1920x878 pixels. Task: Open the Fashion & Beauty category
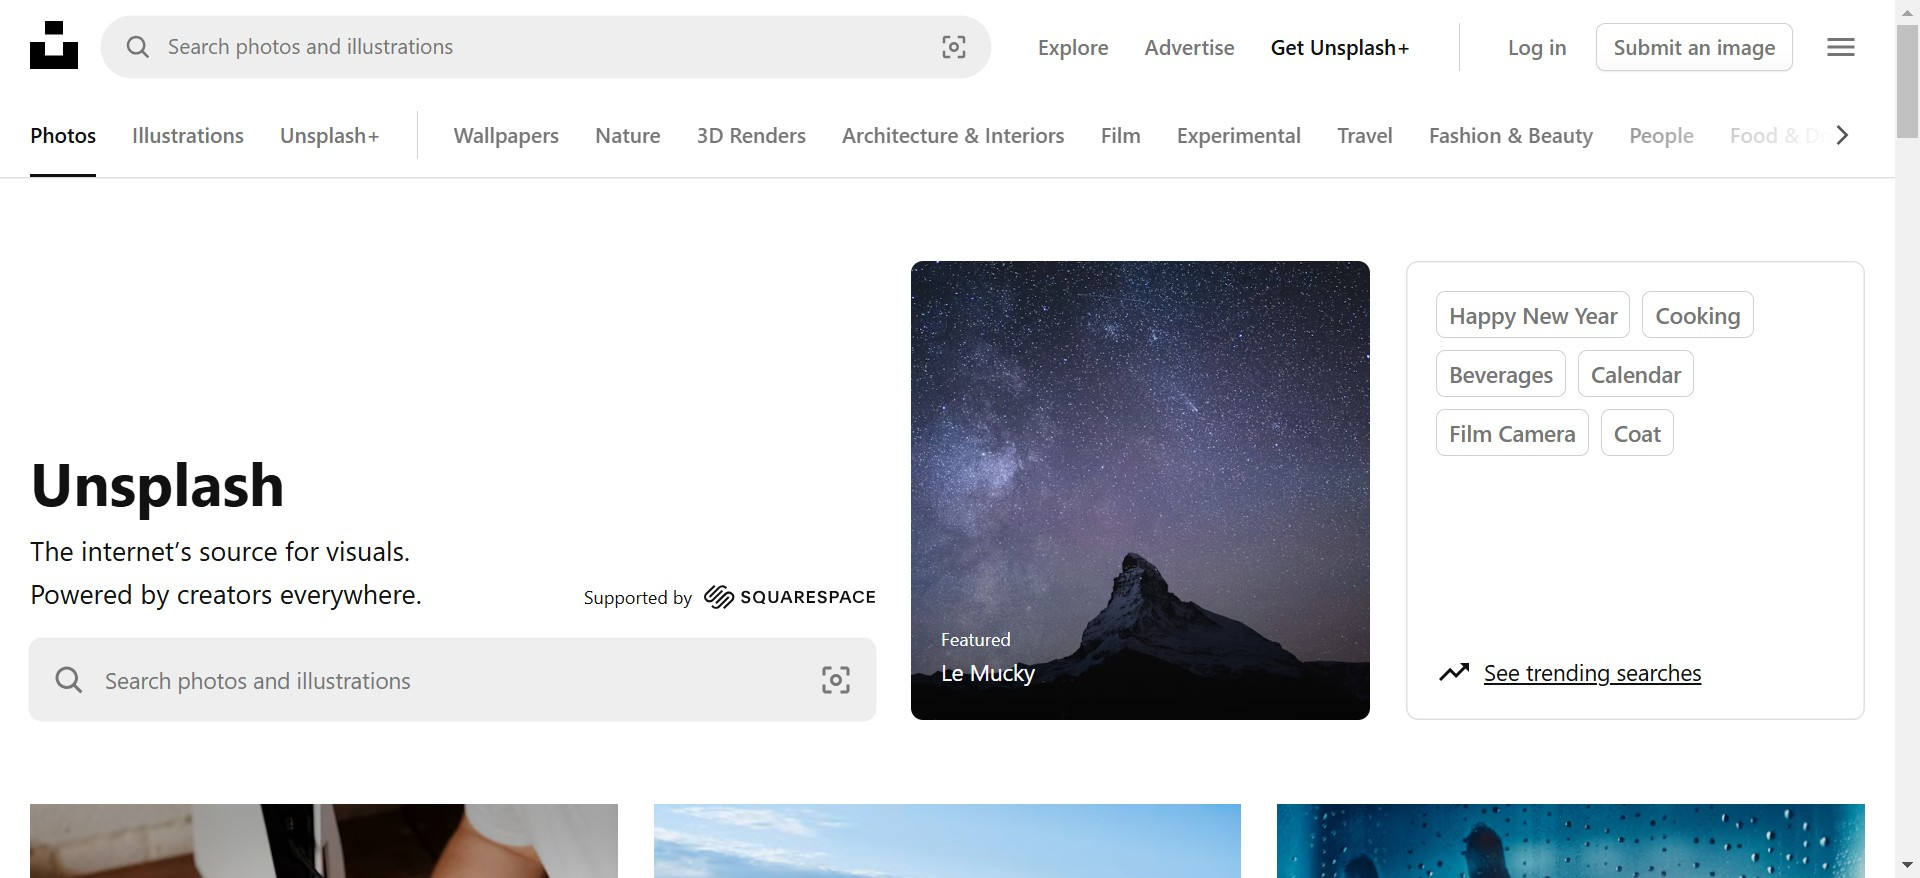[x=1511, y=136]
